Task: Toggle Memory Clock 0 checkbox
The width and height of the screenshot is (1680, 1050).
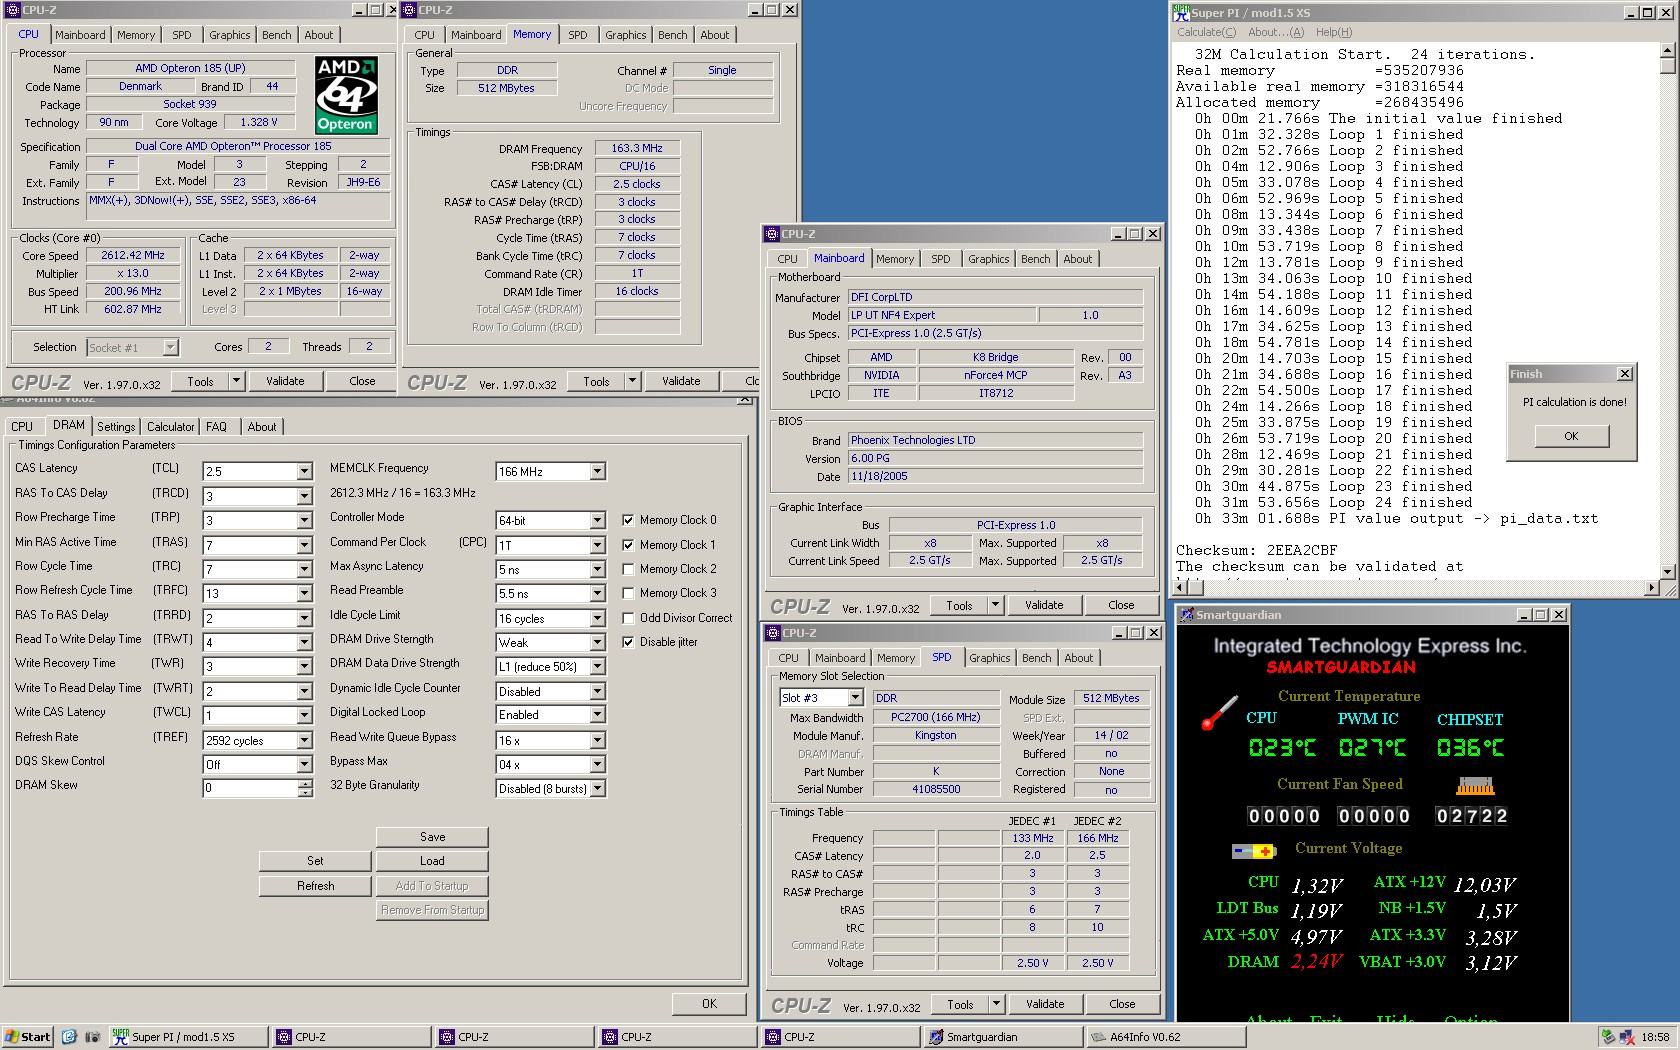Action: click(628, 520)
